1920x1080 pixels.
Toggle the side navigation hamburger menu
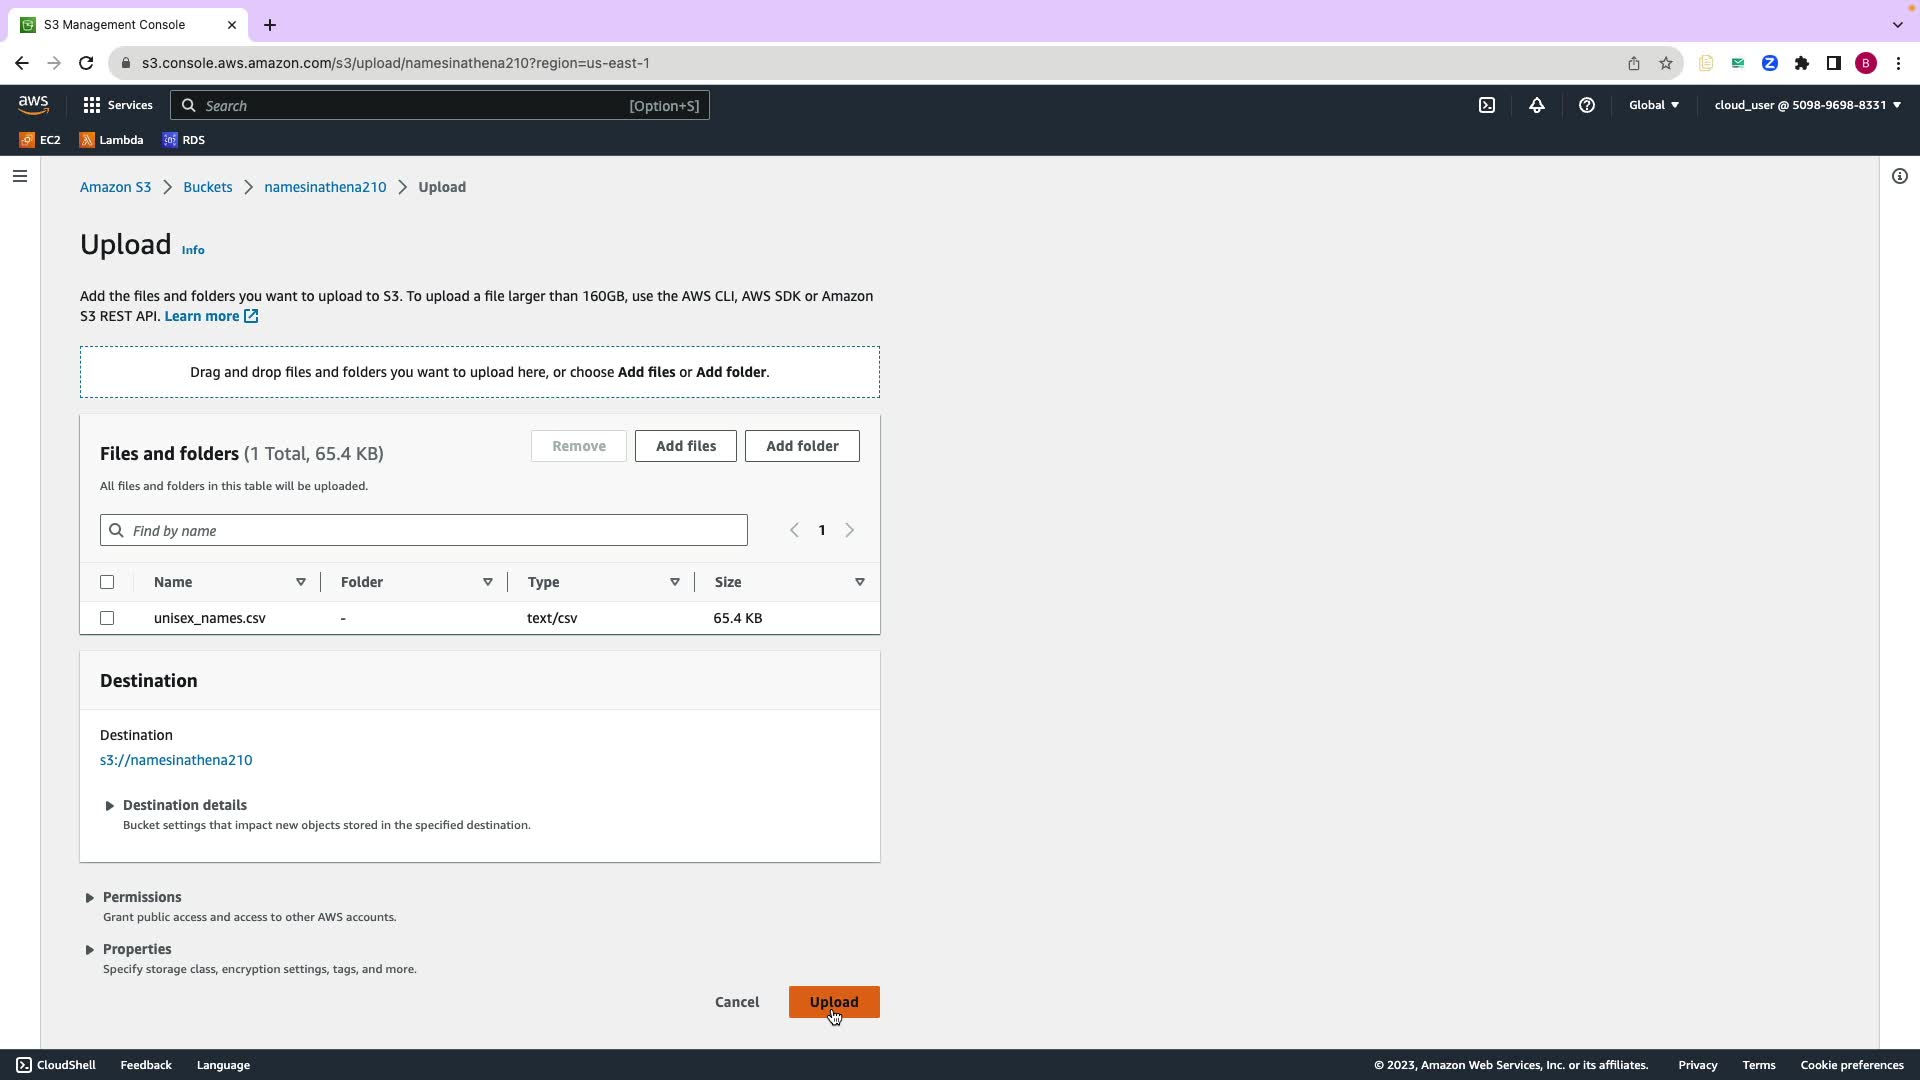click(x=20, y=176)
